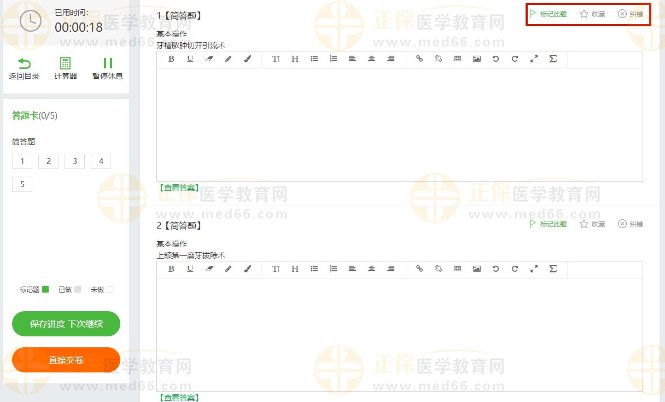This screenshot has width=665, height=402.
Task: Expand question 1 editor to fullscreen
Action: (x=534, y=59)
